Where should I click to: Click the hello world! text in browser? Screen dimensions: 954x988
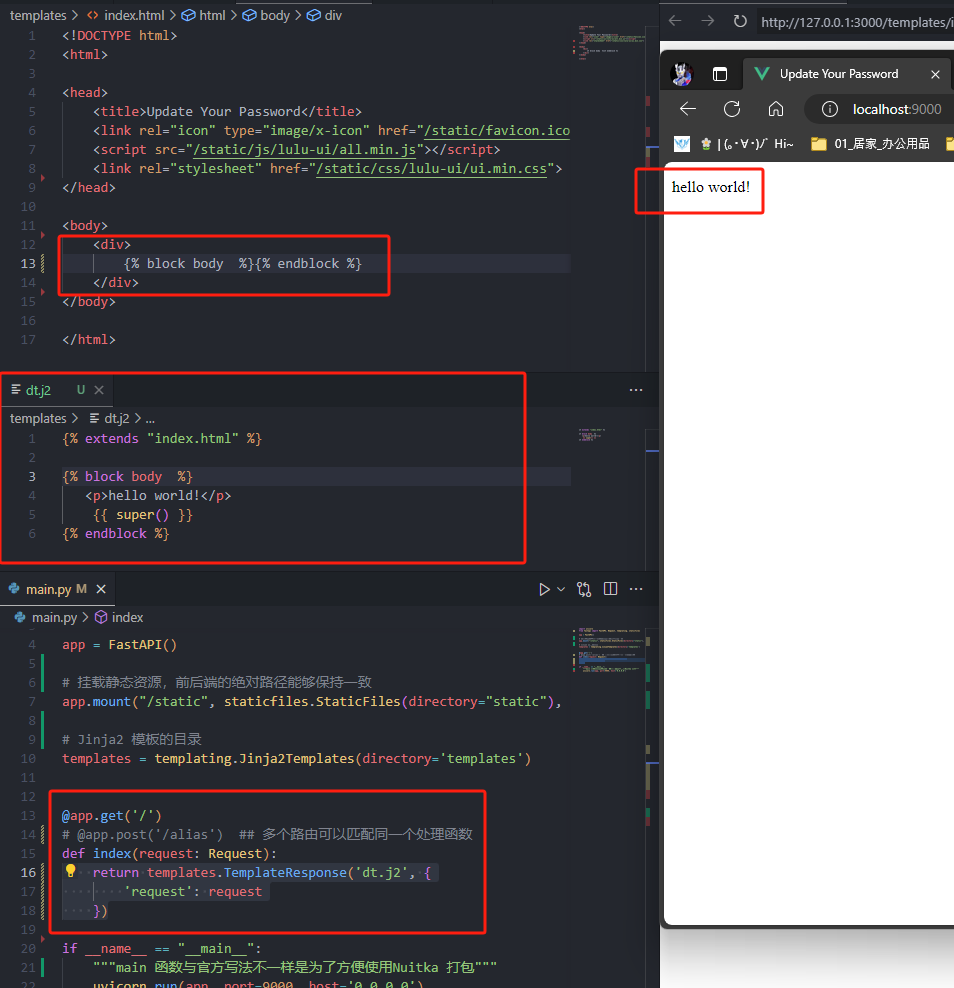tap(711, 187)
